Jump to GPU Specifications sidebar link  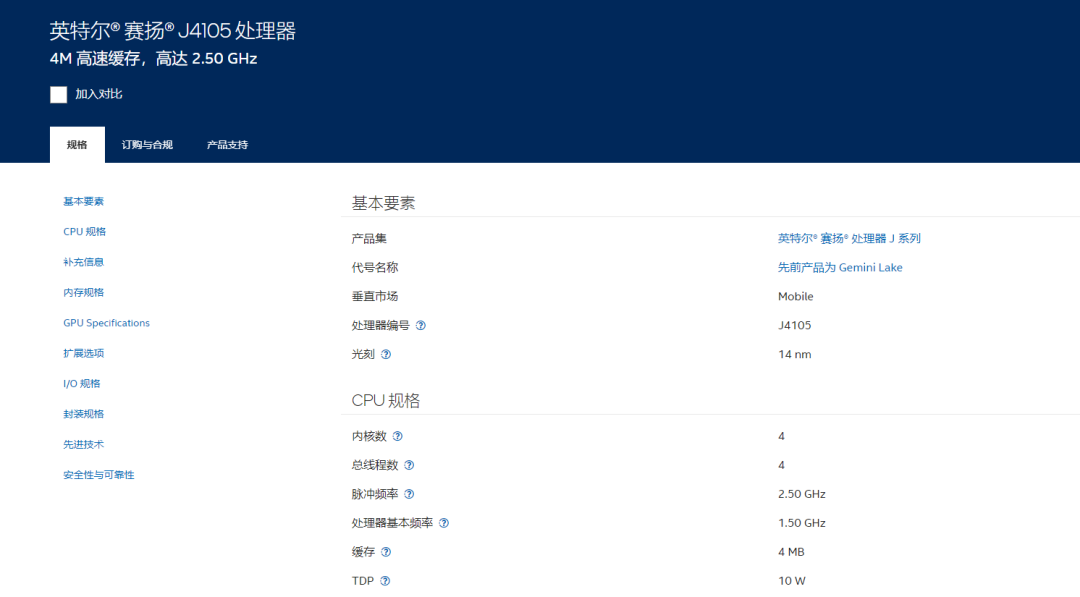click(106, 323)
